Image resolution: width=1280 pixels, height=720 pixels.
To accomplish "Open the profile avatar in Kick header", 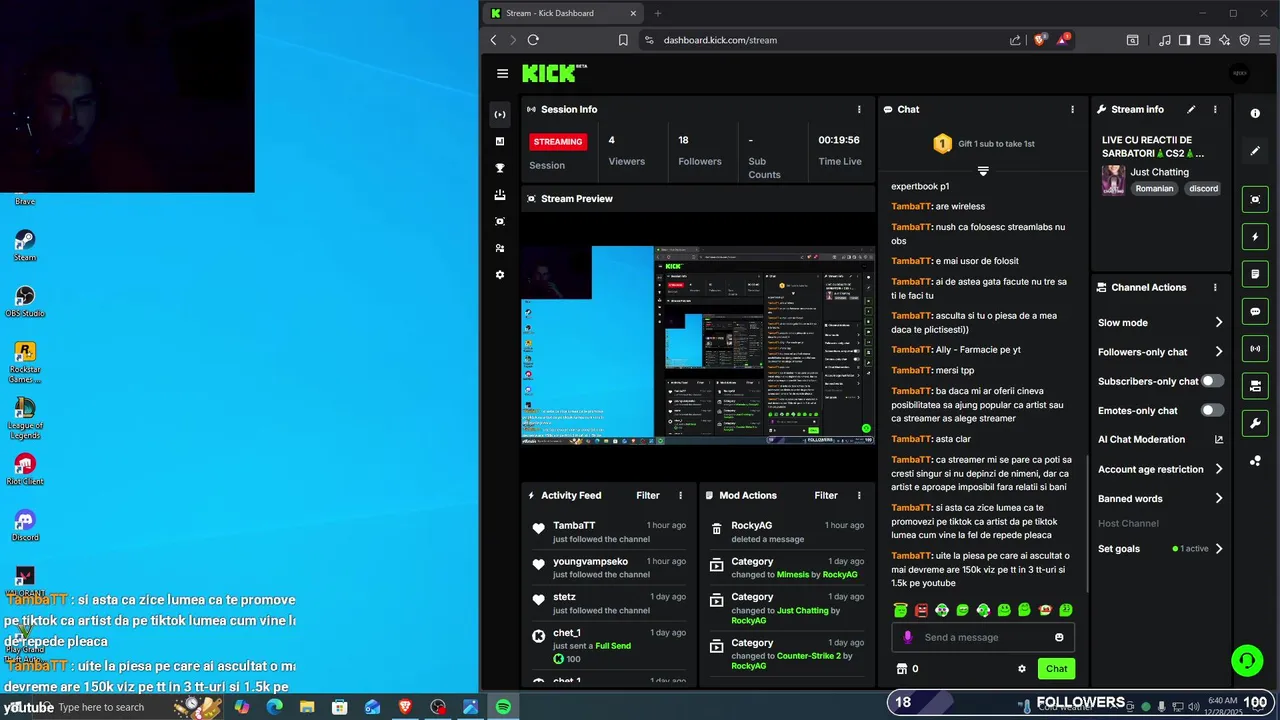I will (1240, 73).
